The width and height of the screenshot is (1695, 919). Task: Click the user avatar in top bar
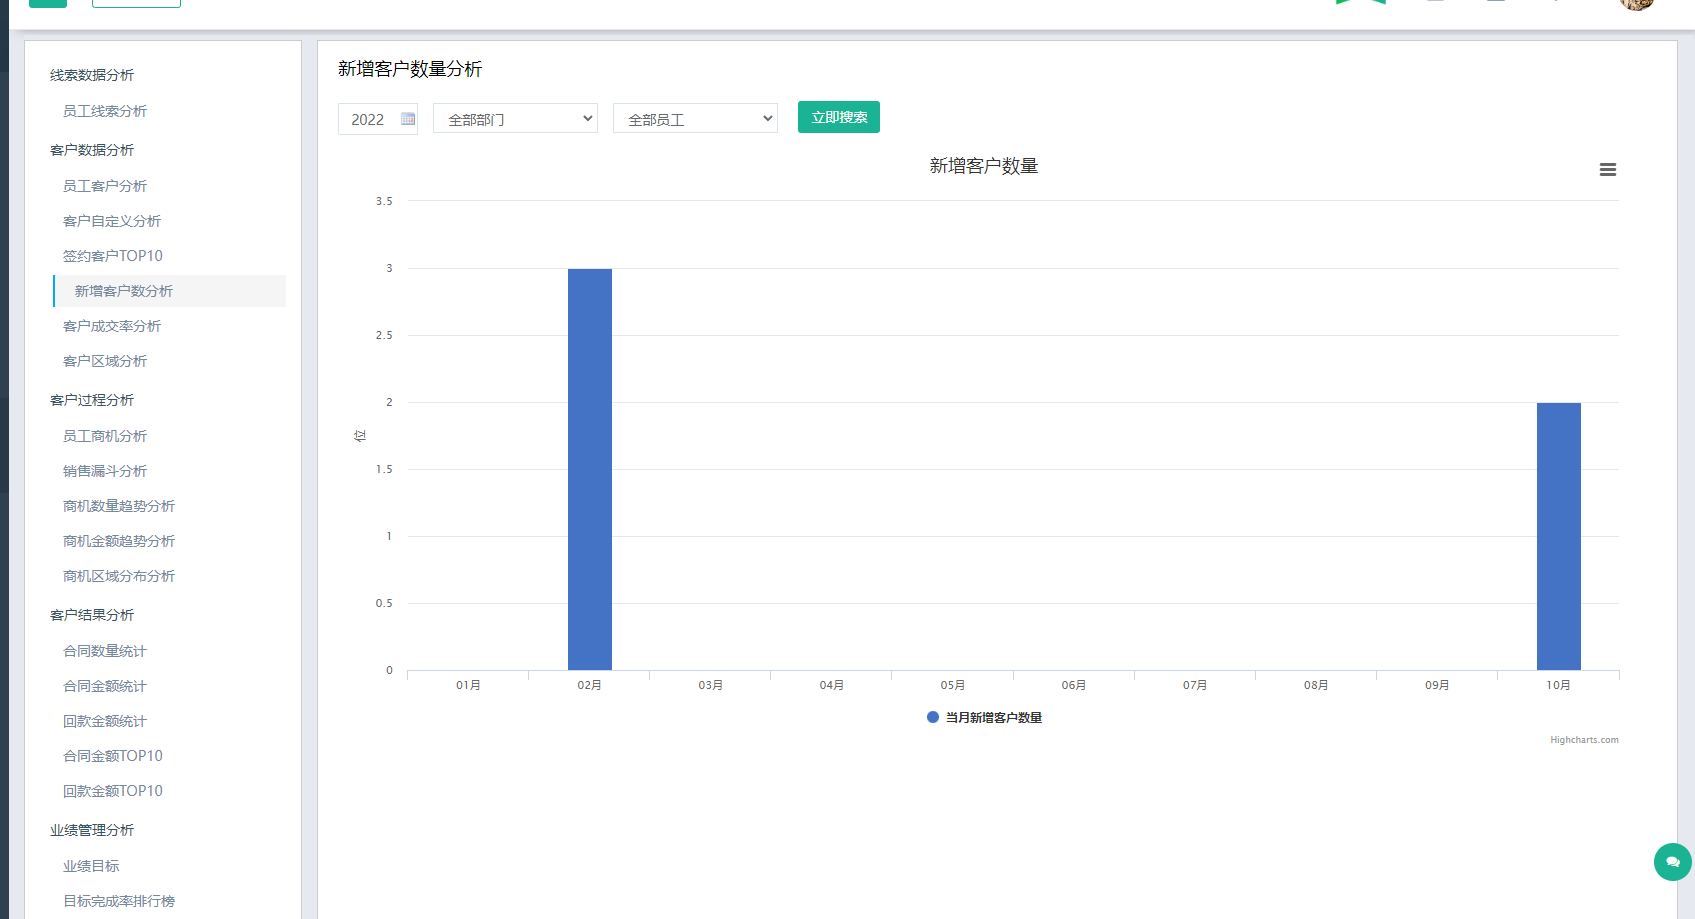tap(1636, 5)
